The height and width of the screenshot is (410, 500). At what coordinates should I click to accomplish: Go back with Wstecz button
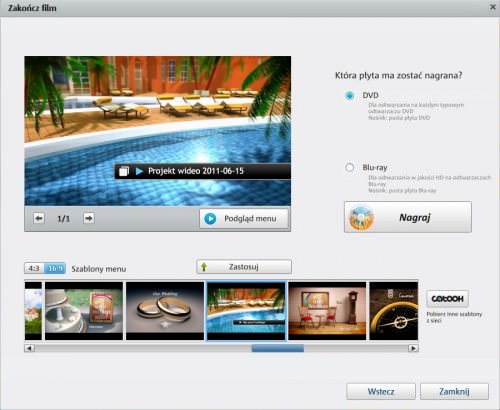(x=381, y=391)
